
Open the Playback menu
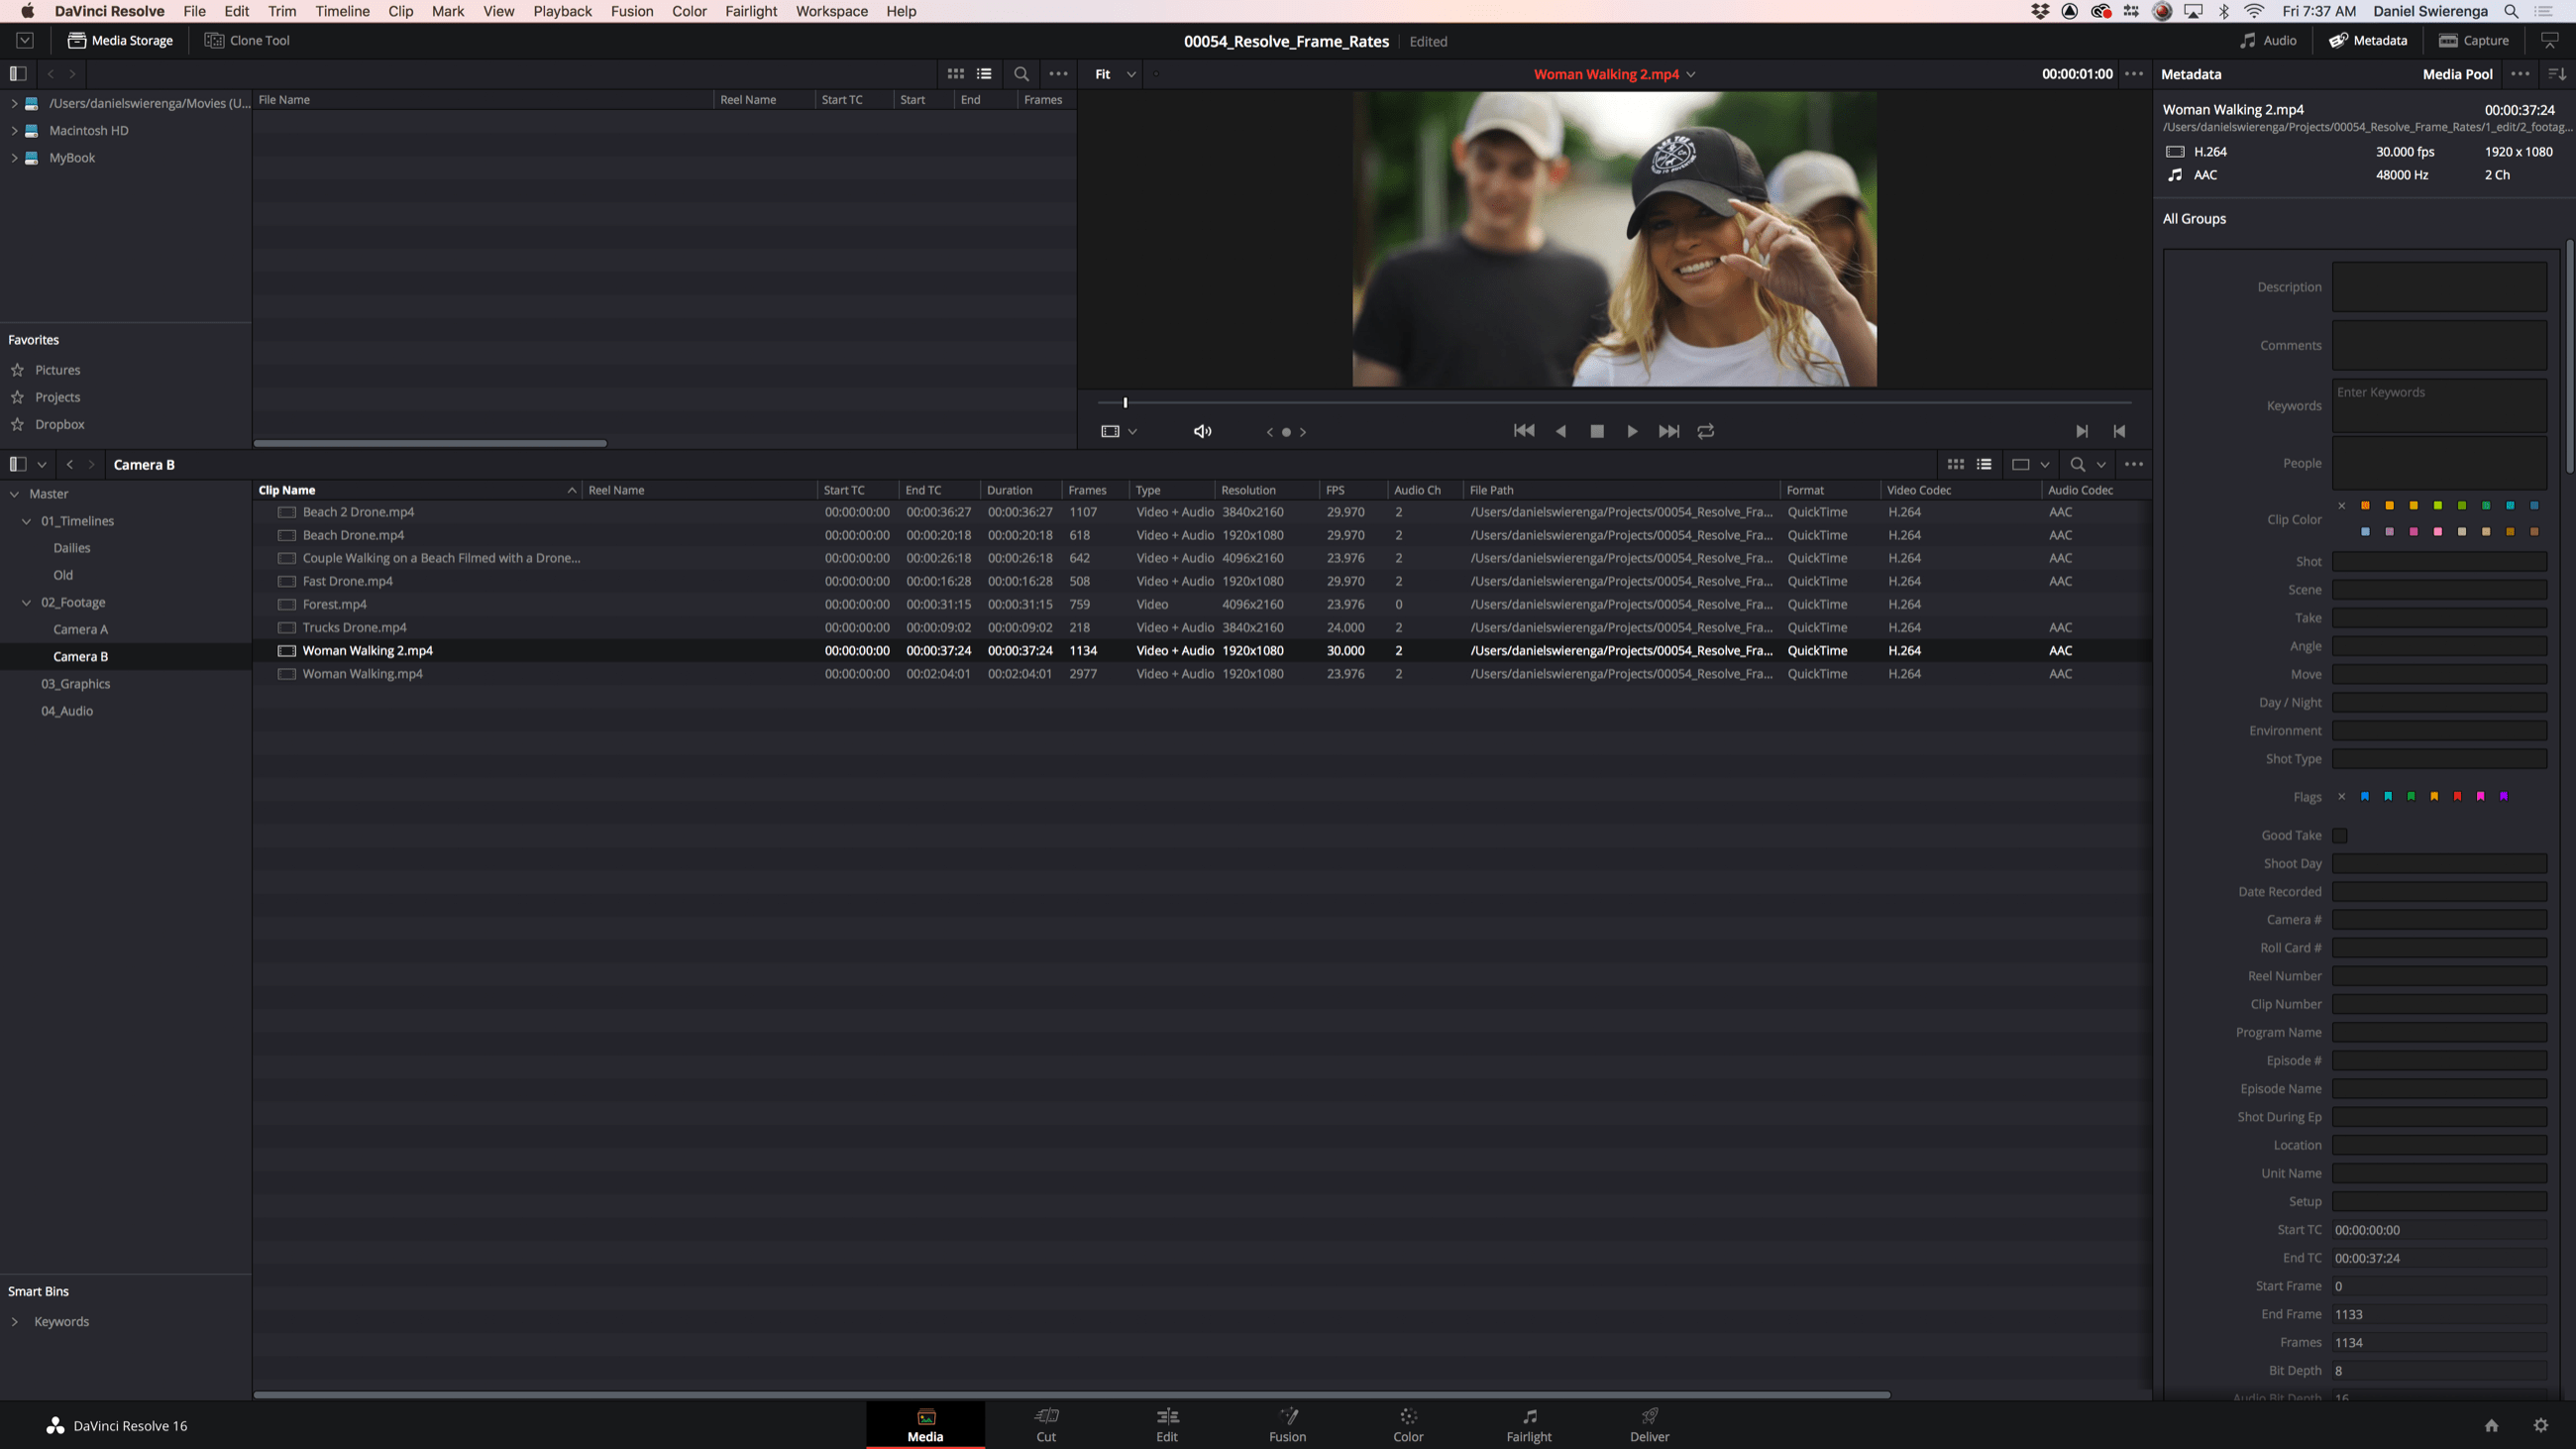562,11
